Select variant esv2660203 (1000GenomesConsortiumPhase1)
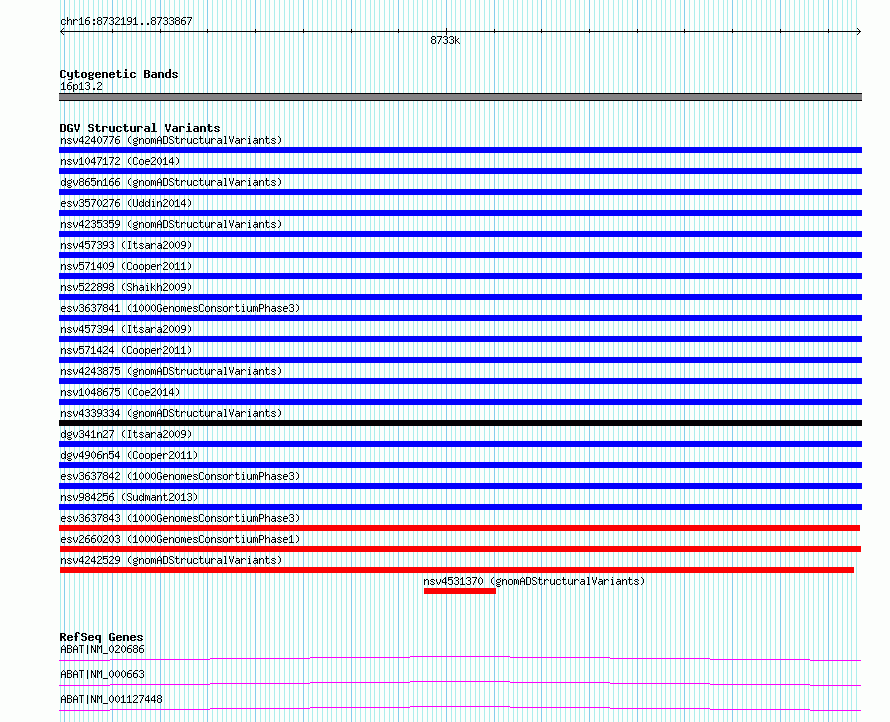Screen dimensions: 890x722 pyautogui.click(x=180, y=539)
